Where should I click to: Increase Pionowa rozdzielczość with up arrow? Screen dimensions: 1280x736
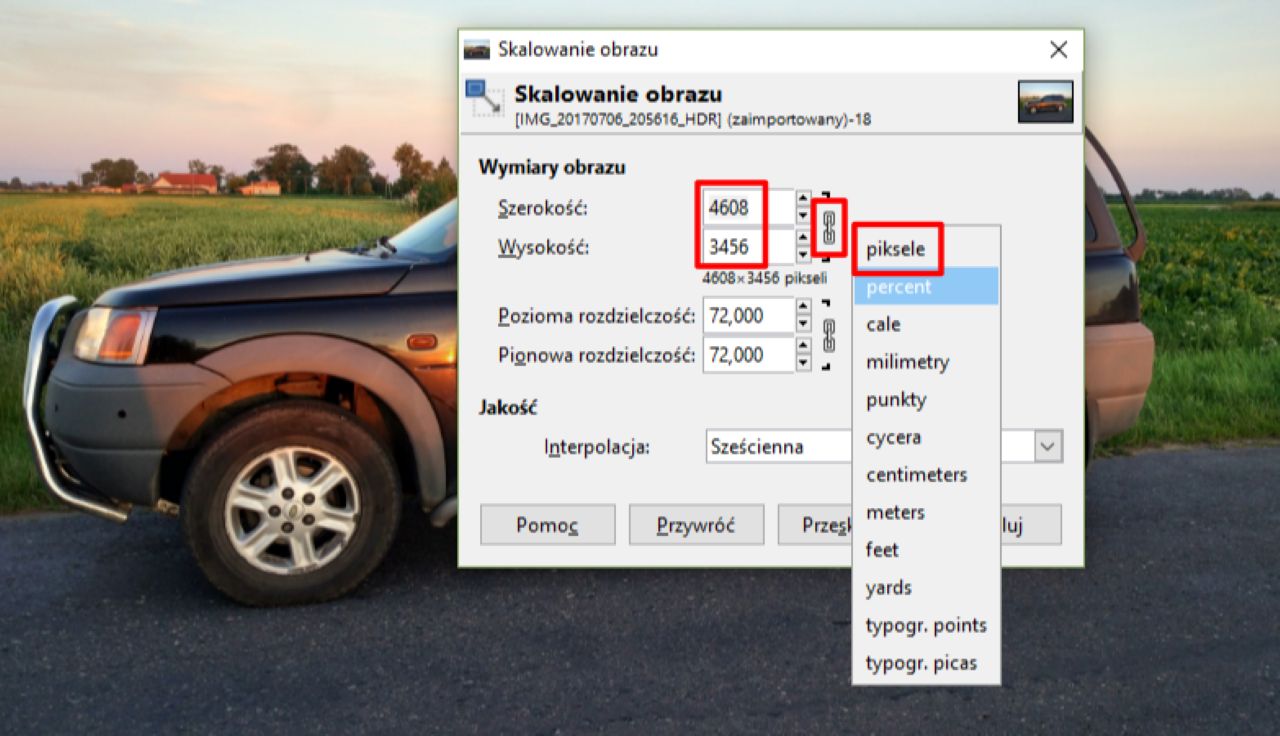tap(803, 346)
